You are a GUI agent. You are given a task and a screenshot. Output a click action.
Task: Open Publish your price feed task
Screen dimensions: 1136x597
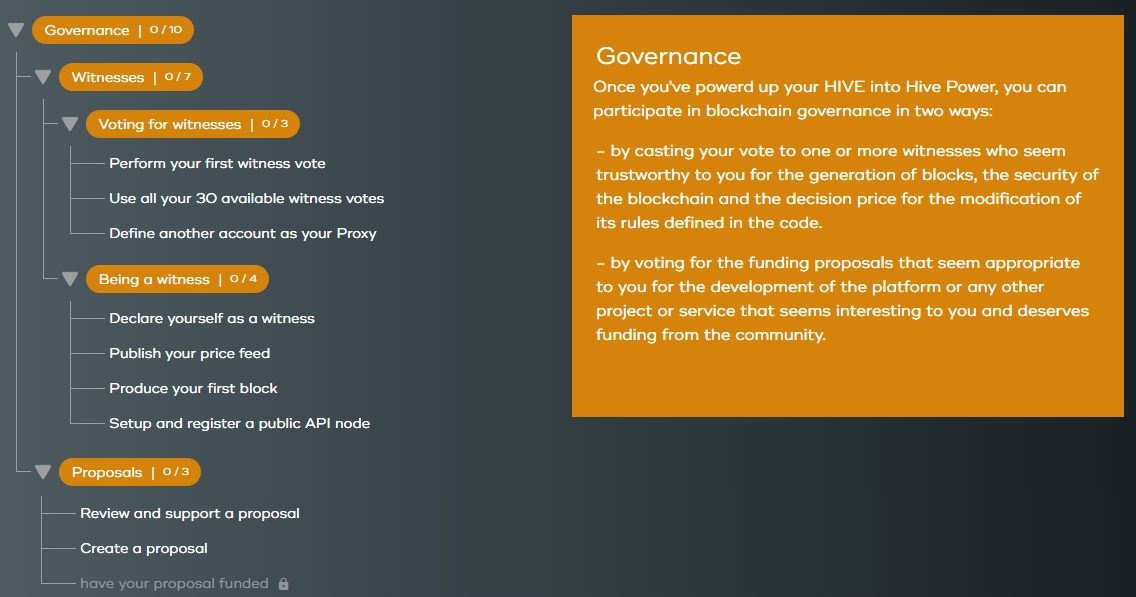pyautogui.click(x=189, y=353)
